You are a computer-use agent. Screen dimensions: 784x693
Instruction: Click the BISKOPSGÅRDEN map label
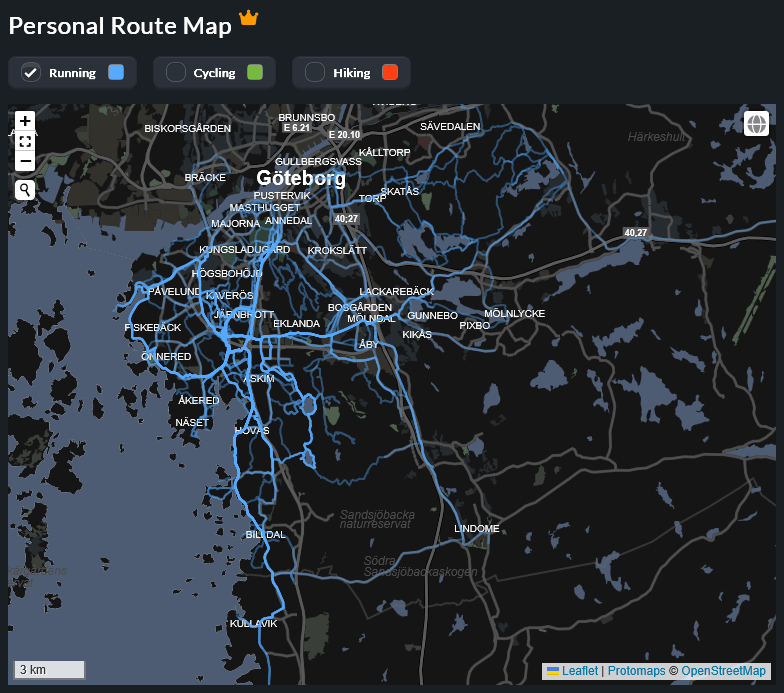(188, 128)
